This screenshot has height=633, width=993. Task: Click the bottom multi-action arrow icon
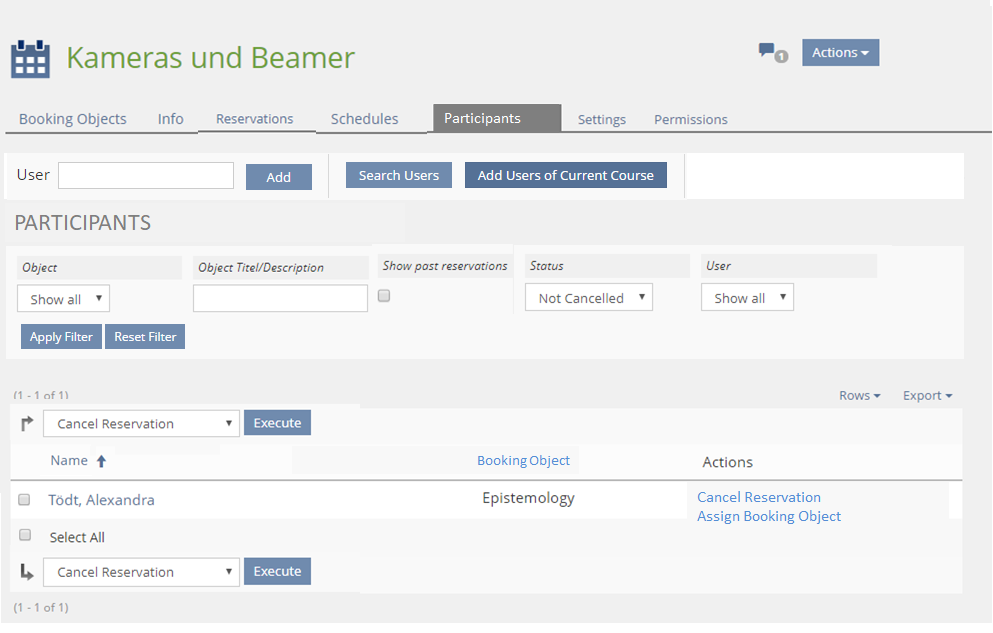tap(27, 572)
